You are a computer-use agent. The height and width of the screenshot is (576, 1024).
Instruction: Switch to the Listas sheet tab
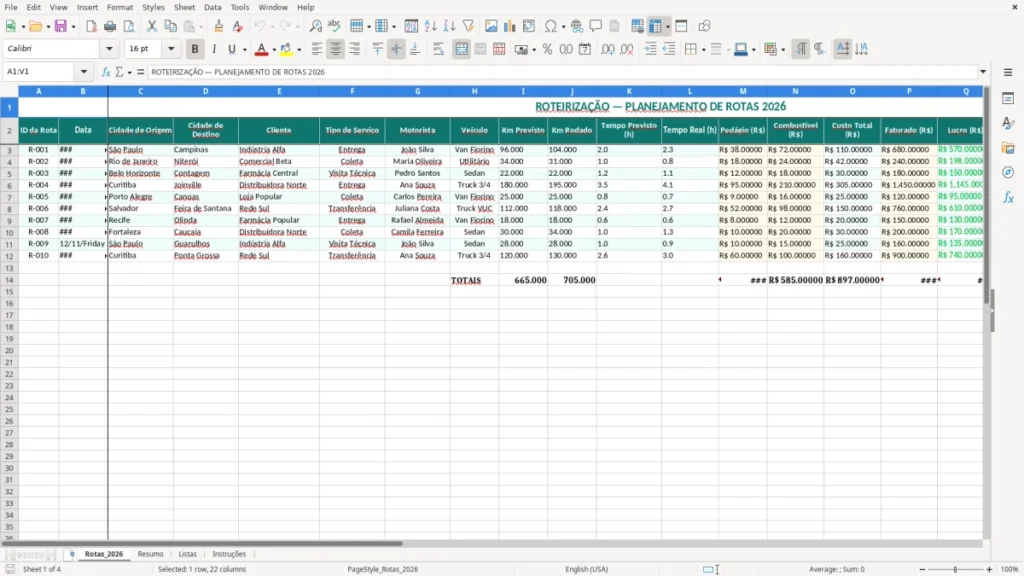[x=187, y=554]
